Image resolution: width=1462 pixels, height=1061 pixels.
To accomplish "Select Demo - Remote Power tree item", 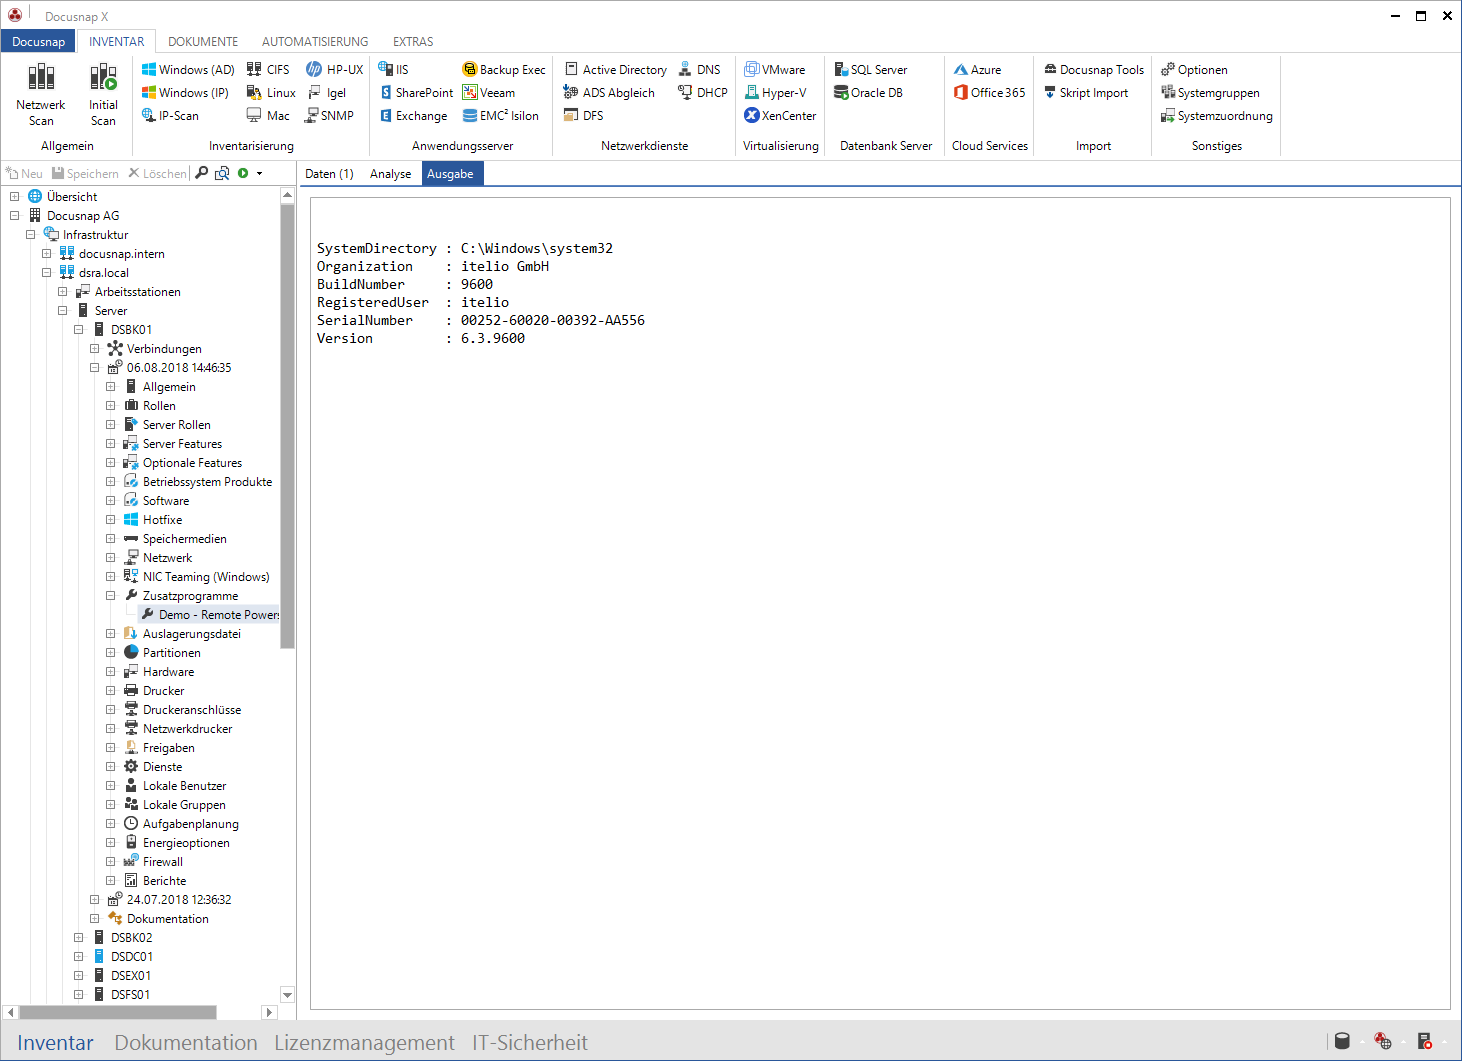I will click(210, 614).
